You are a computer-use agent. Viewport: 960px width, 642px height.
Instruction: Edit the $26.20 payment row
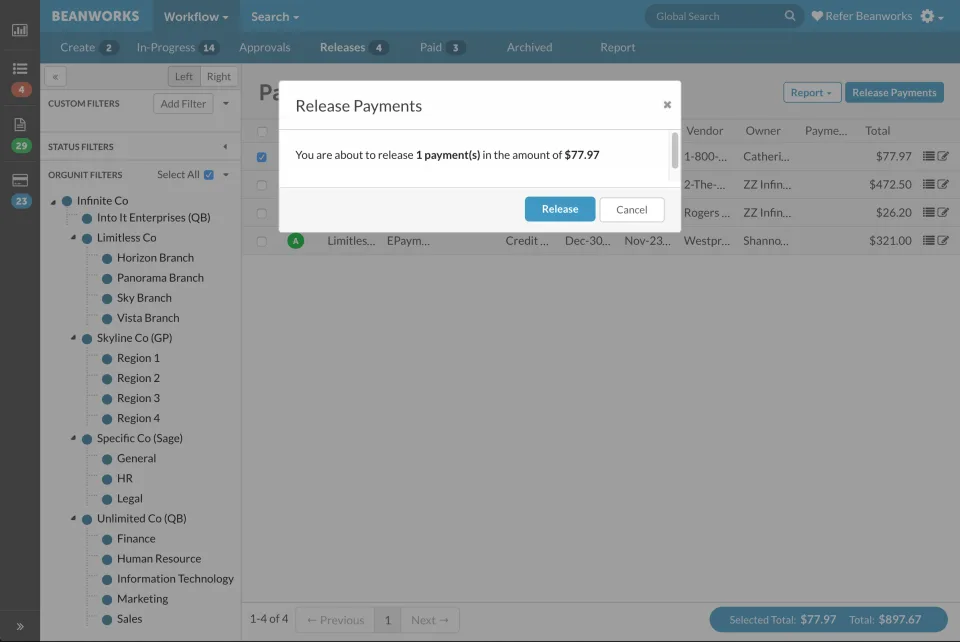point(943,212)
